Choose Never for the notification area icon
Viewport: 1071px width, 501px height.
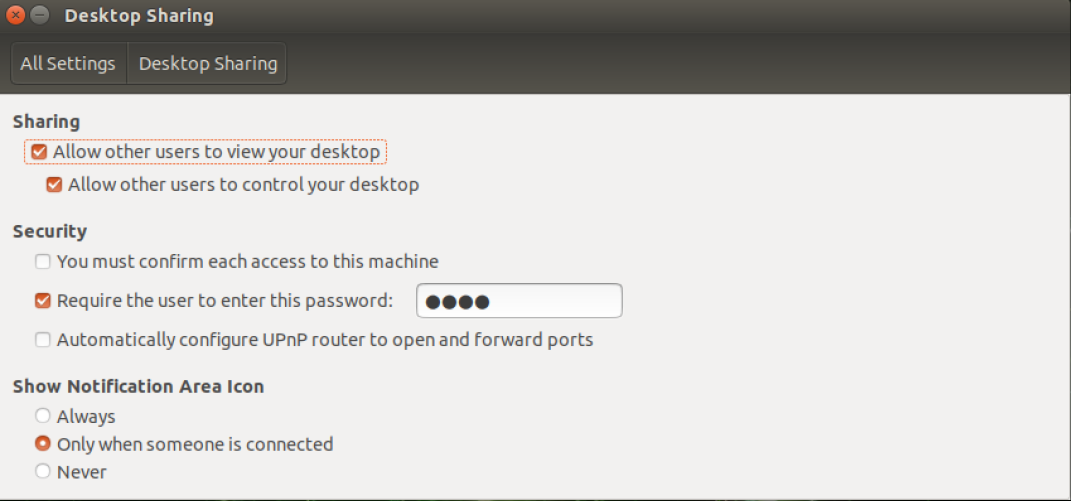coord(43,471)
